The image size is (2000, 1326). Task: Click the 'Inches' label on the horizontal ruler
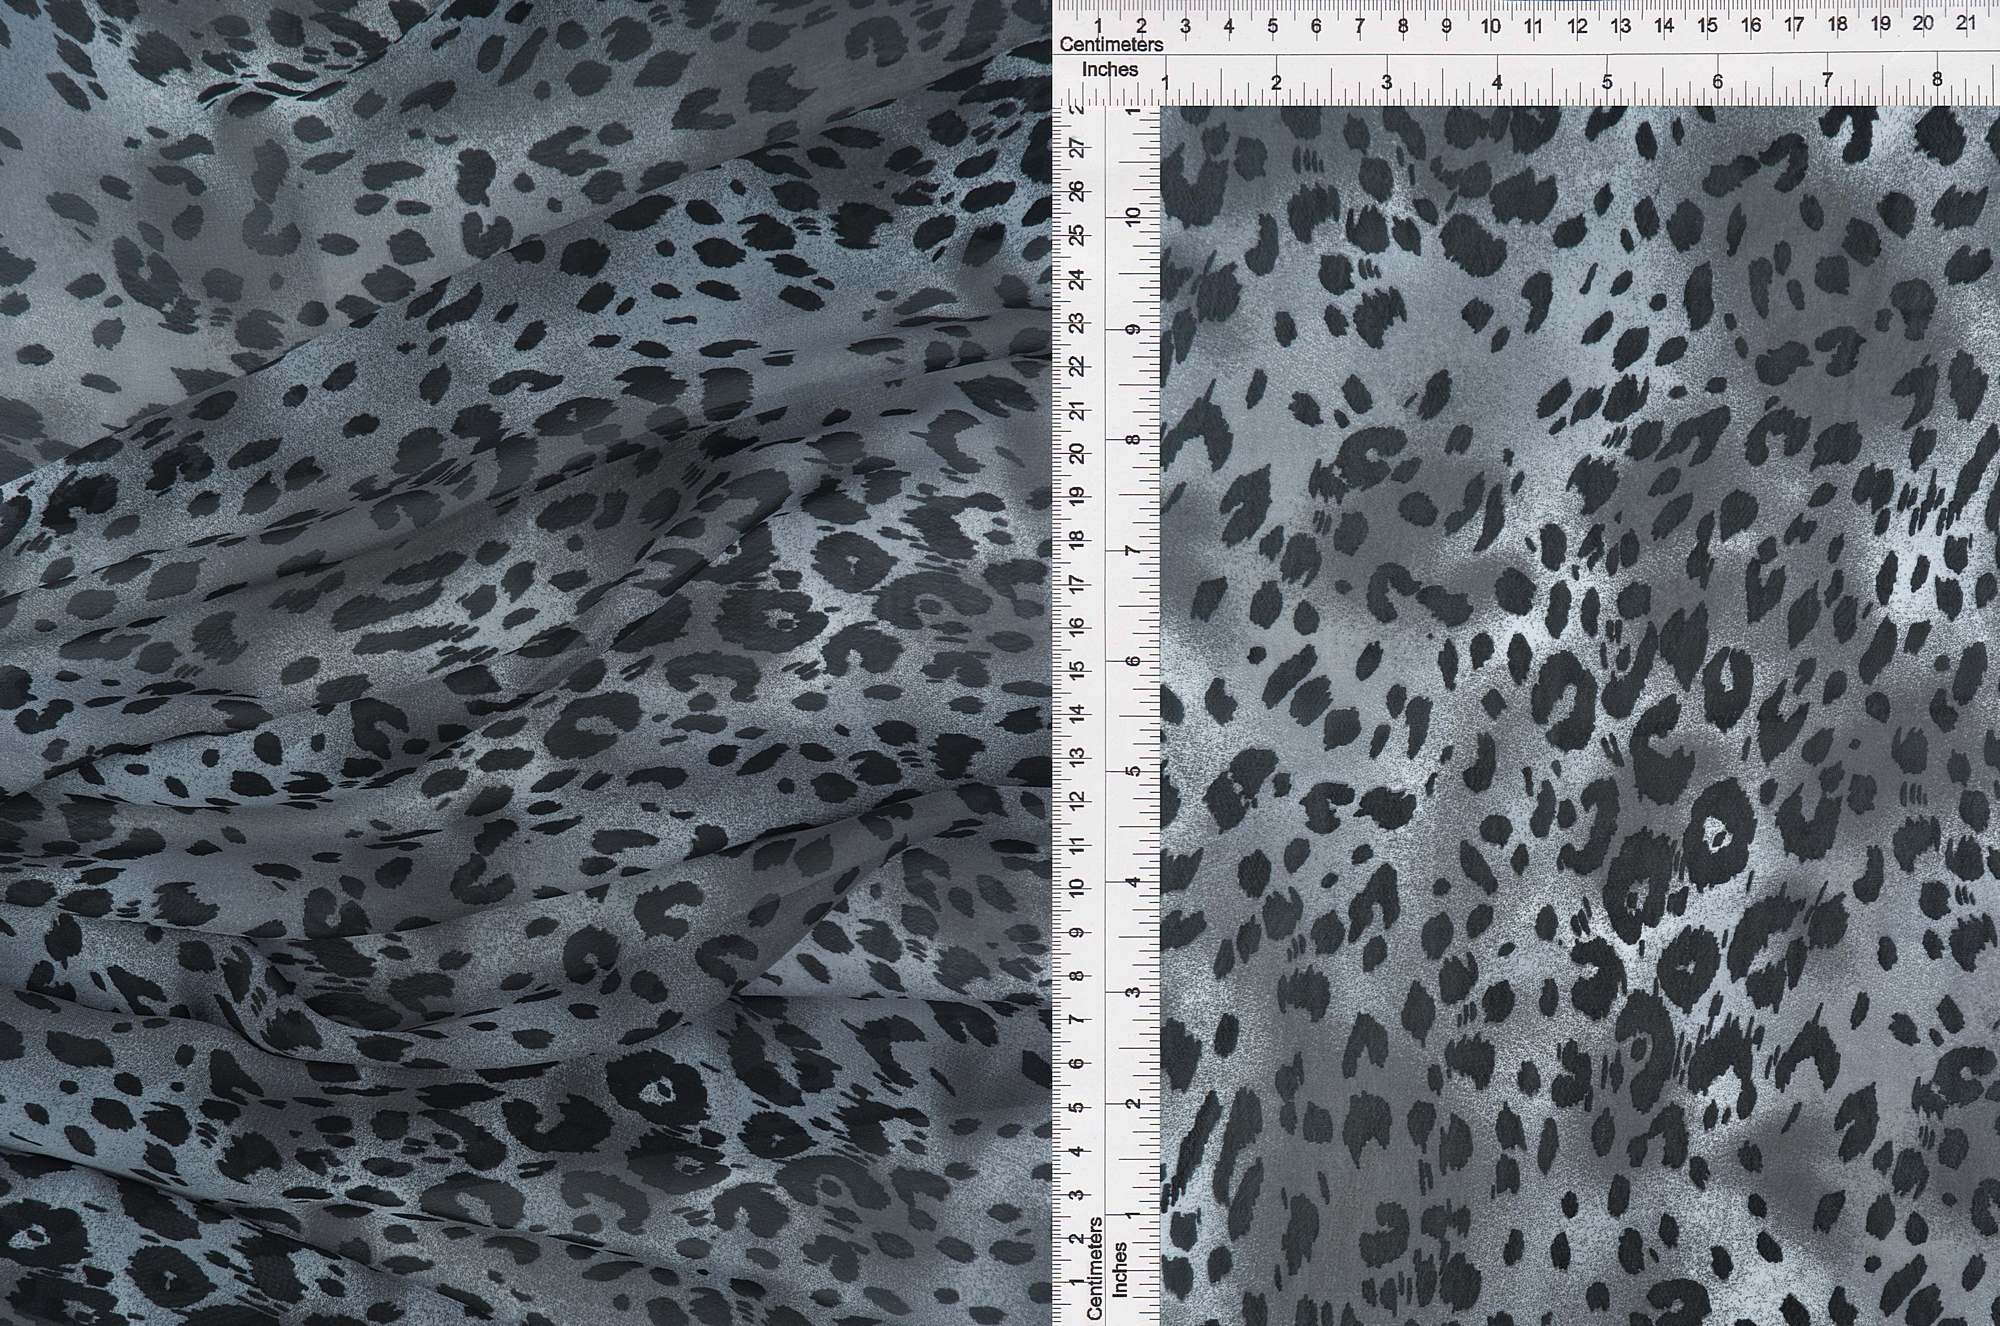pyautogui.click(x=1110, y=70)
